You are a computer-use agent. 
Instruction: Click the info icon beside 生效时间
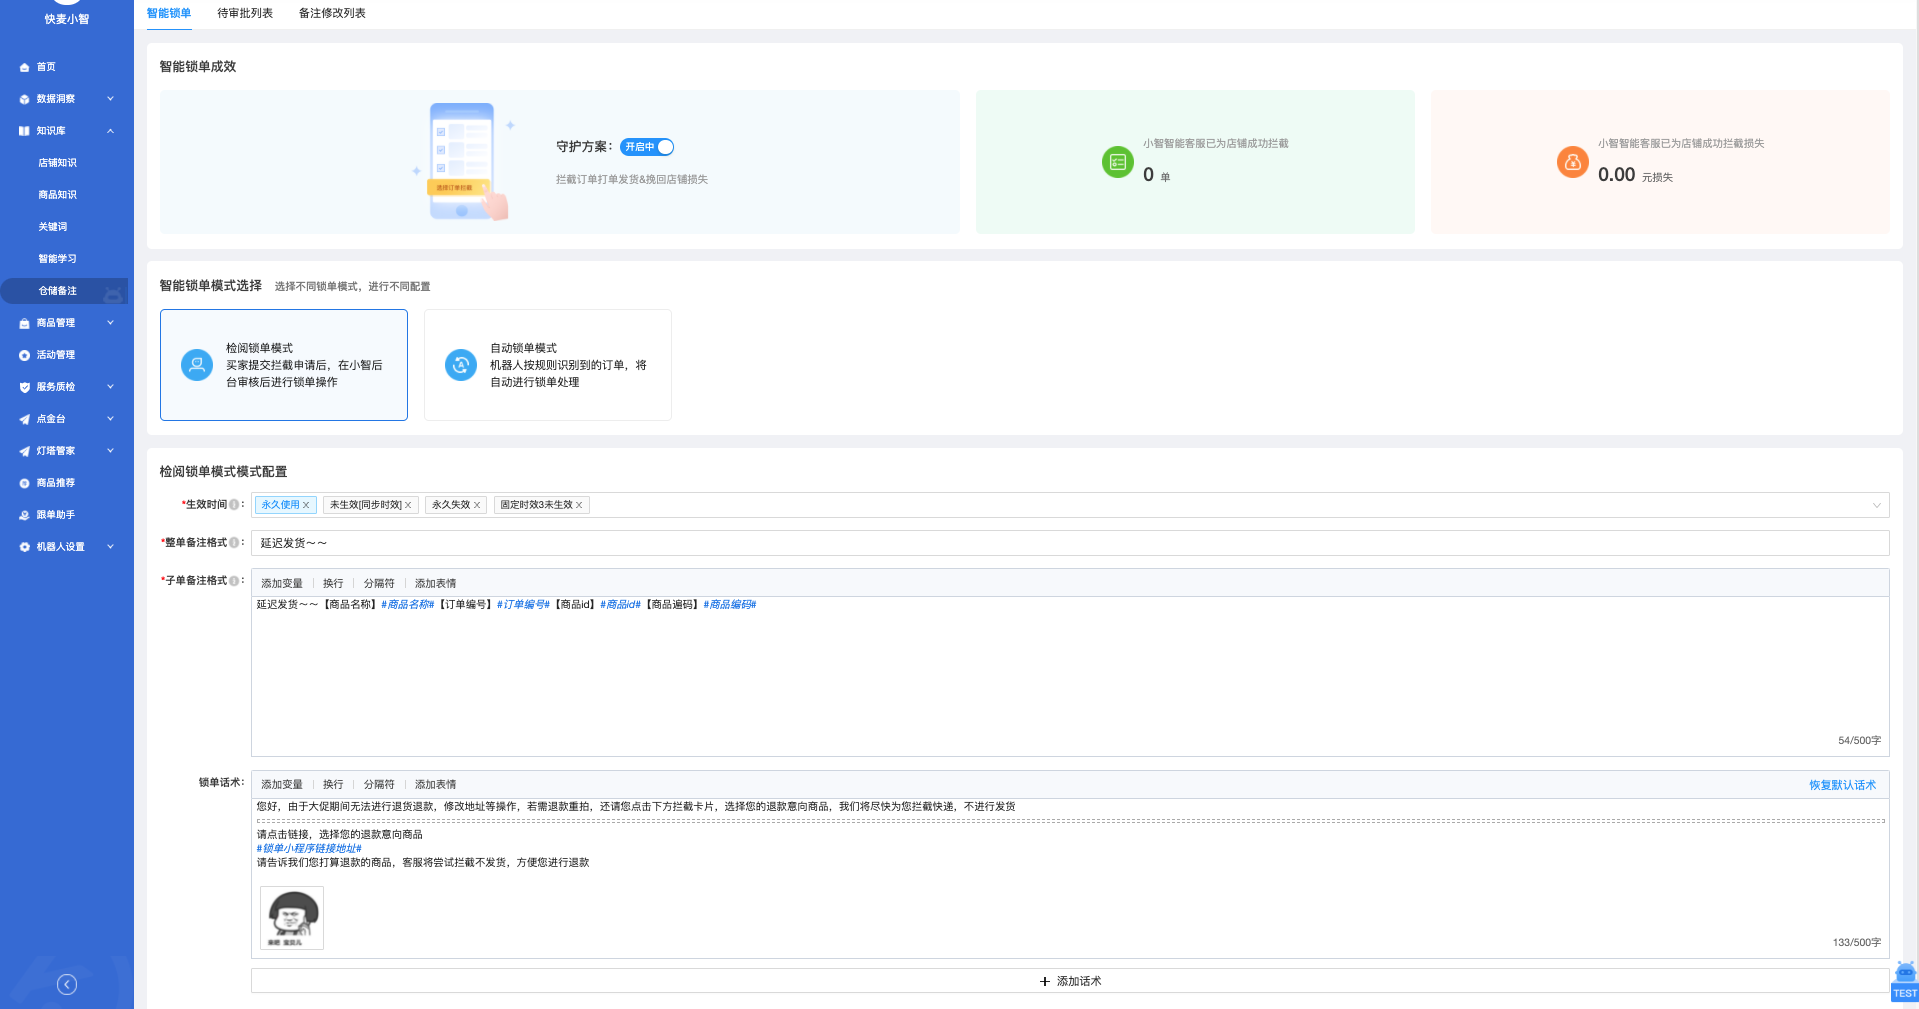[x=234, y=505]
